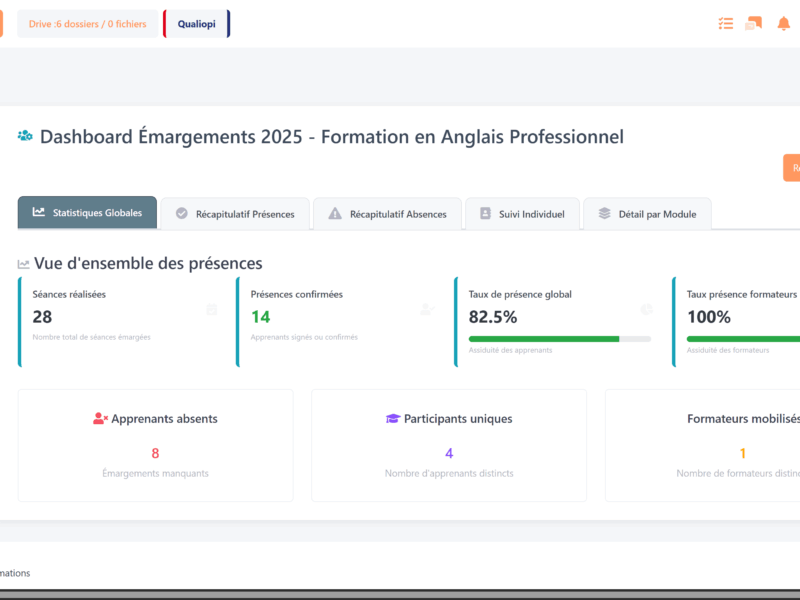
Task: Click the chart icon beside Vue d'ensemble
Action: pyautogui.click(x=23, y=264)
